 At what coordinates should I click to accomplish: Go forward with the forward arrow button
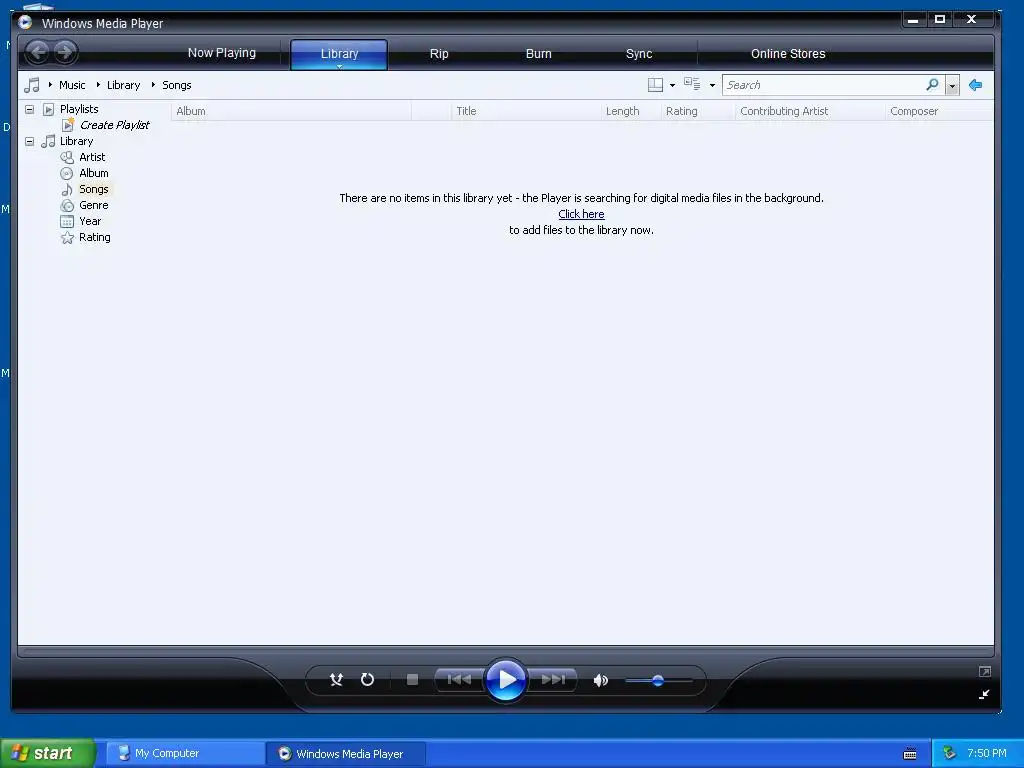pyautogui.click(x=65, y=52)
